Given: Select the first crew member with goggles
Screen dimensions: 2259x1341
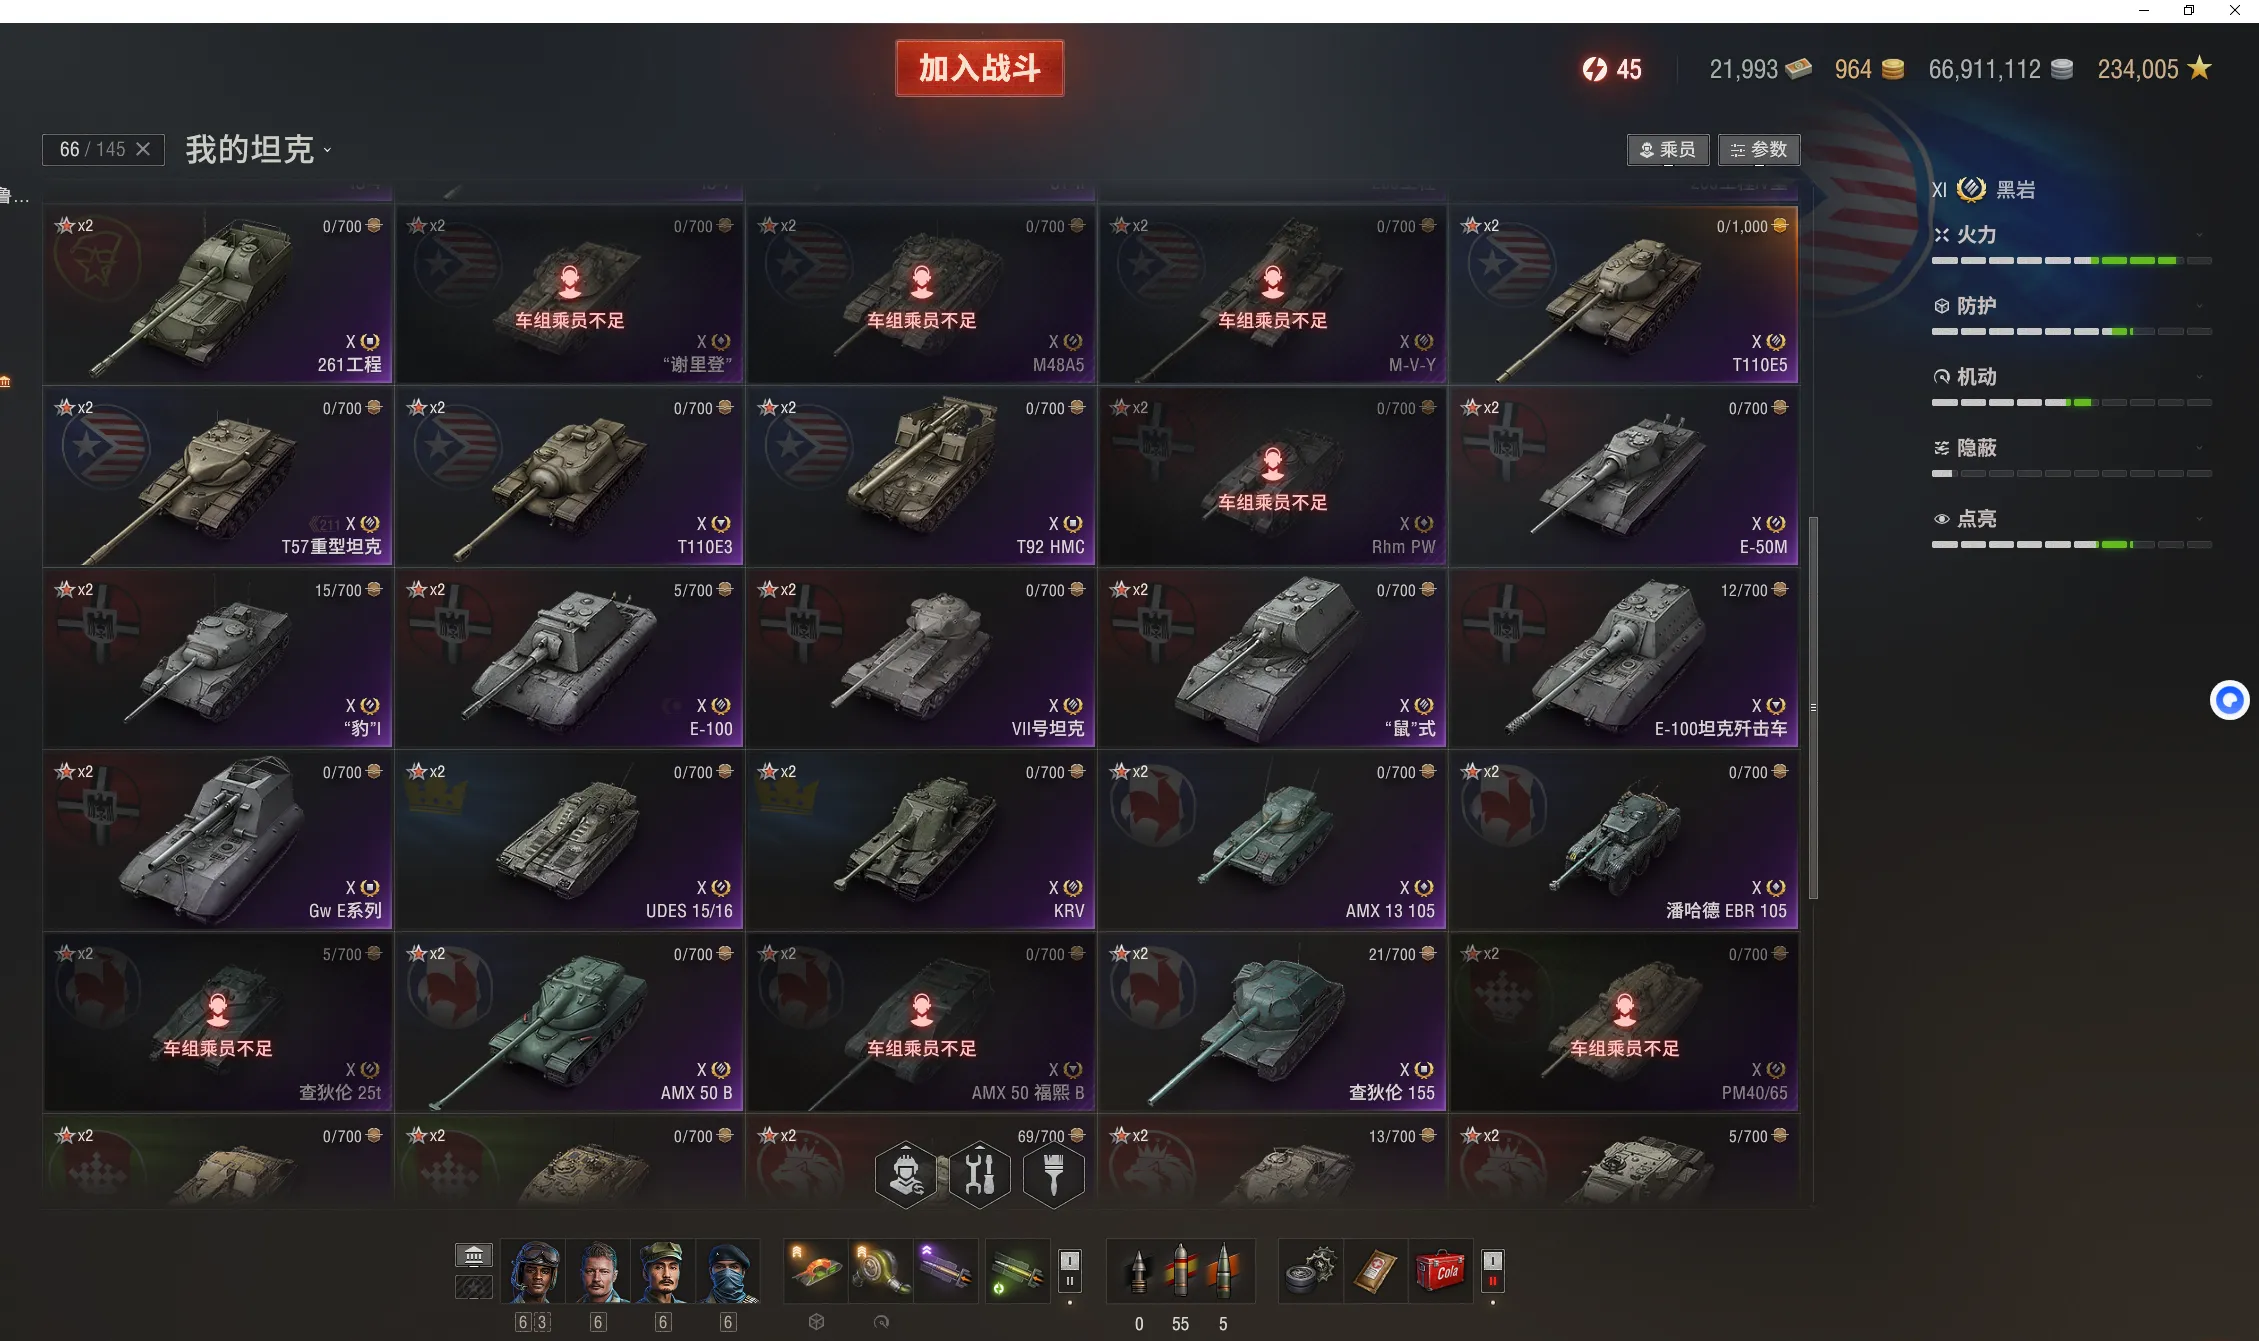Looking at the screenshot, I should click(534, 1271).
